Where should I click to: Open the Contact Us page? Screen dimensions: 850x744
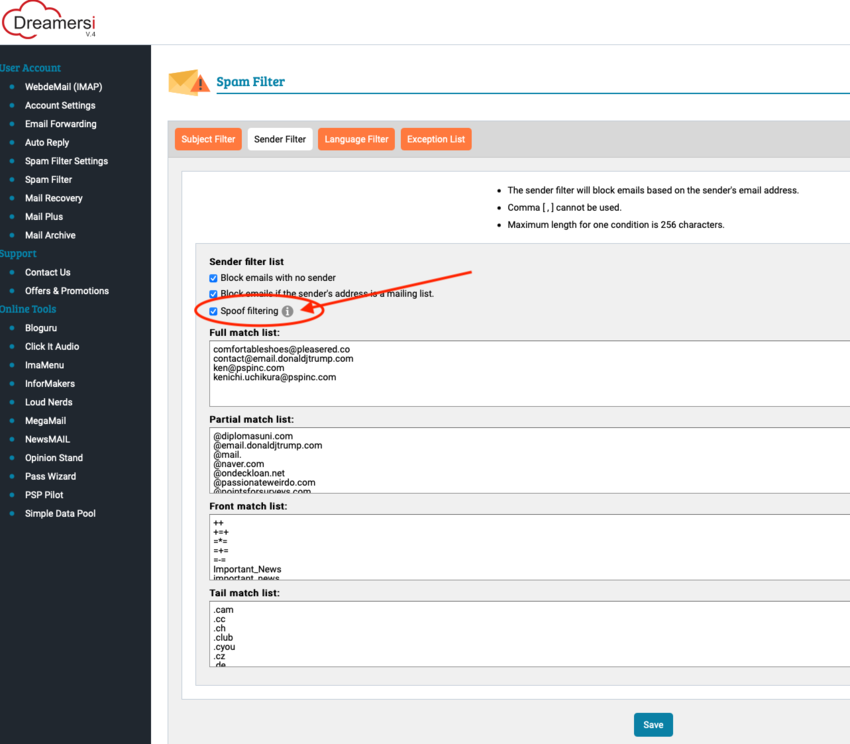[48, 272]
